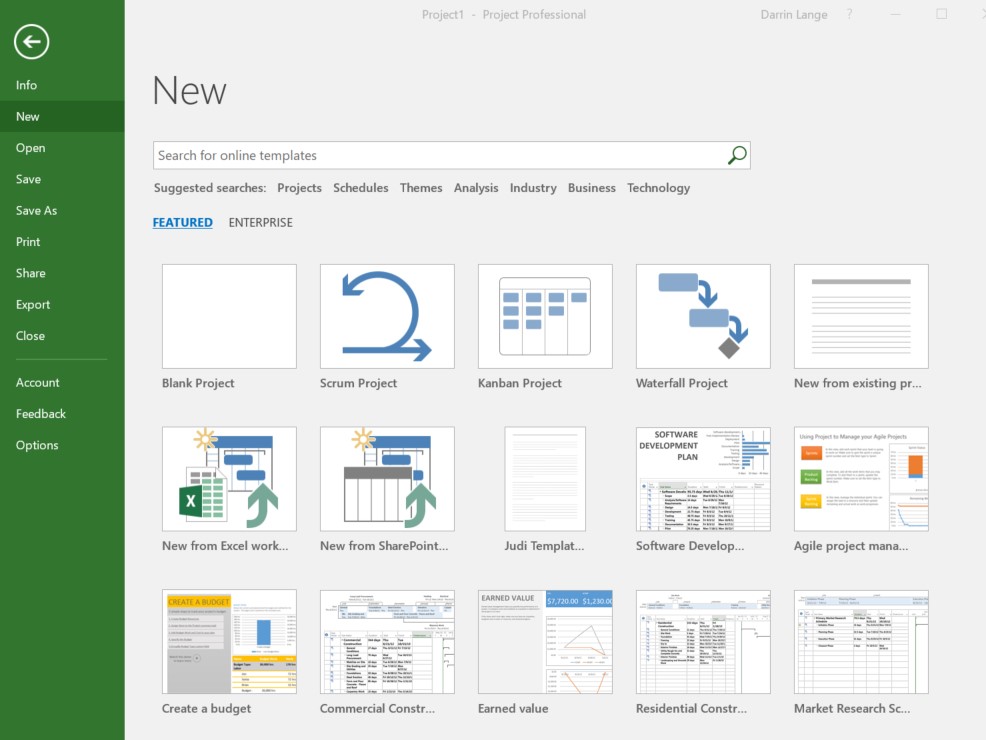Viewport: 986px width, 740px height.
Task: Open the Print page
Action: 62,241
